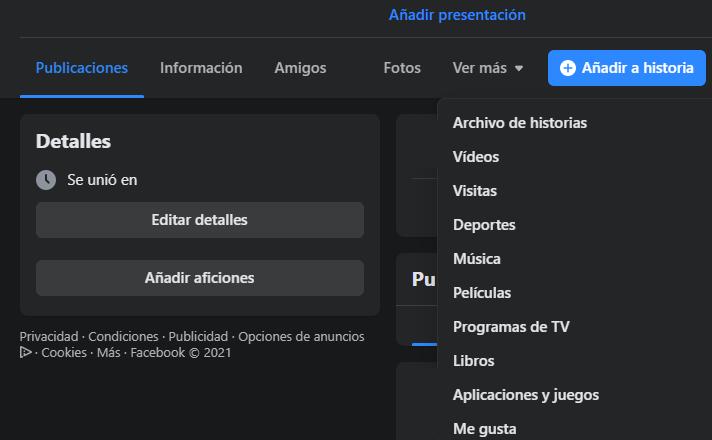Screen dimensions: 712x440
Task: Pick Música in the Ver más menu
Action: tap(477, 259)
